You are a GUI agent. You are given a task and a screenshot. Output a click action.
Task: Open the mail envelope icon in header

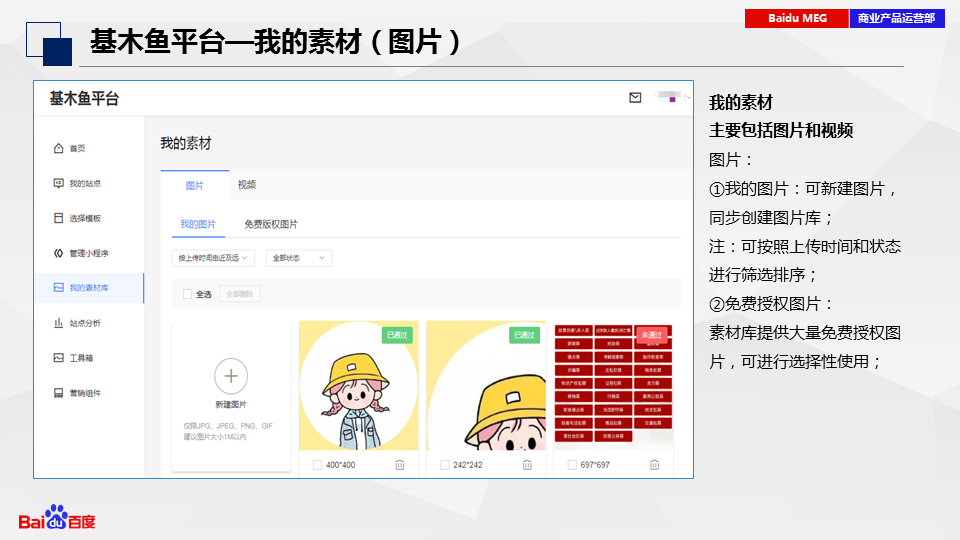(635, 97)
